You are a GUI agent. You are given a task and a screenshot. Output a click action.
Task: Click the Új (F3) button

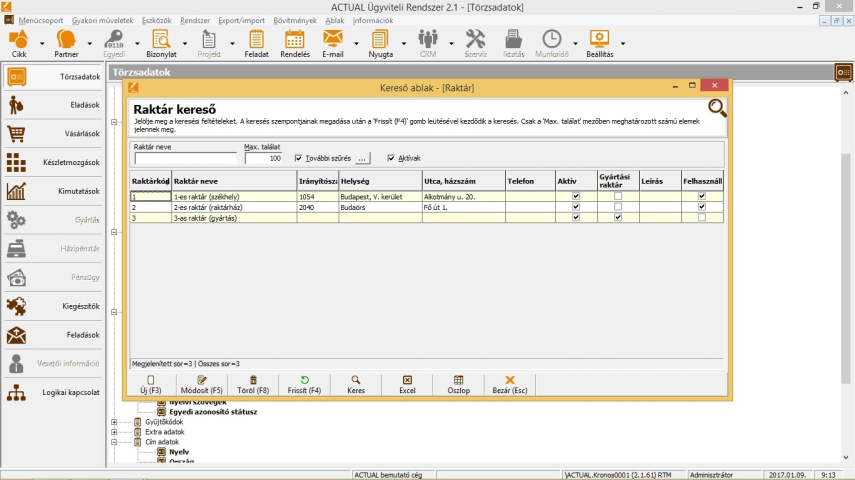coord(150,385)
